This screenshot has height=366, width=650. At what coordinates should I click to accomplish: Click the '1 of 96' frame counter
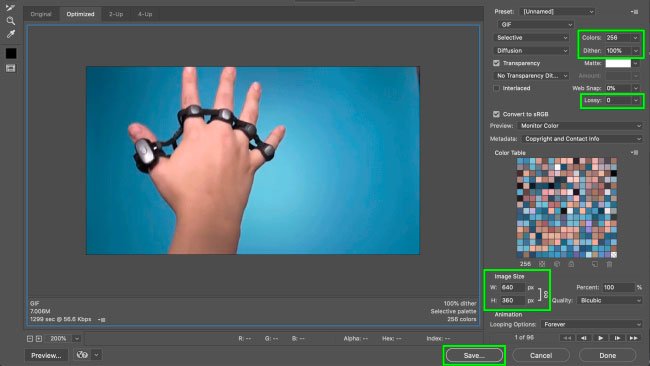click(524, 337)
